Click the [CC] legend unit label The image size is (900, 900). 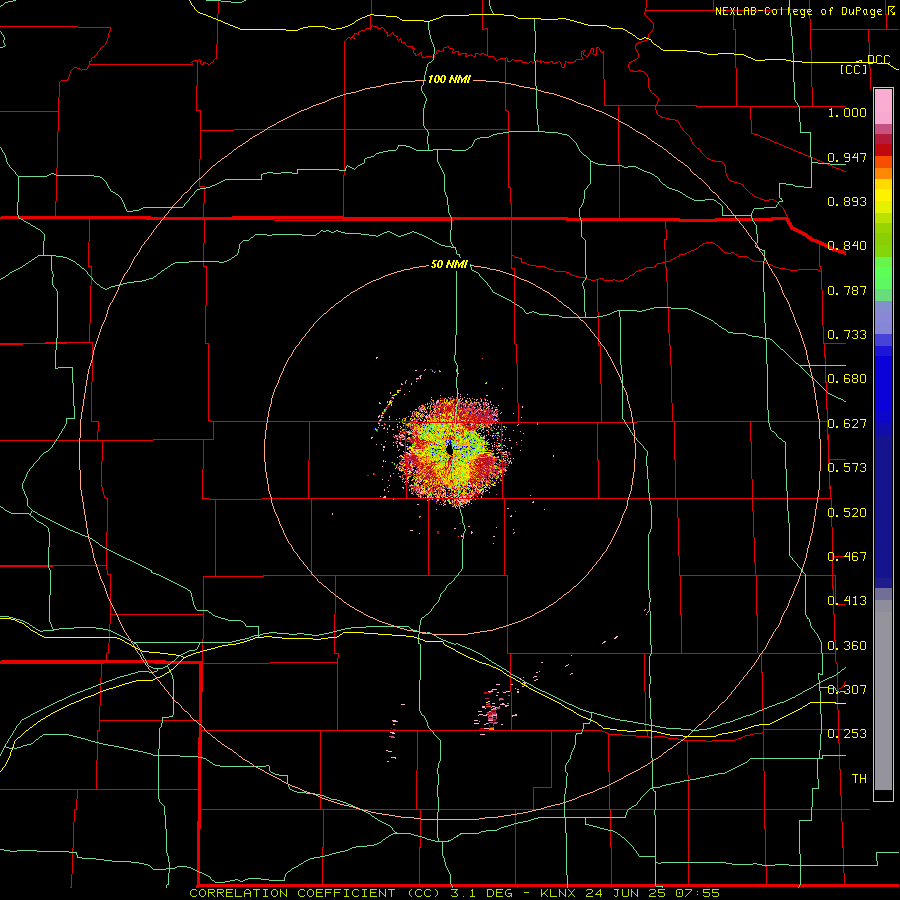tap(854, 69)
